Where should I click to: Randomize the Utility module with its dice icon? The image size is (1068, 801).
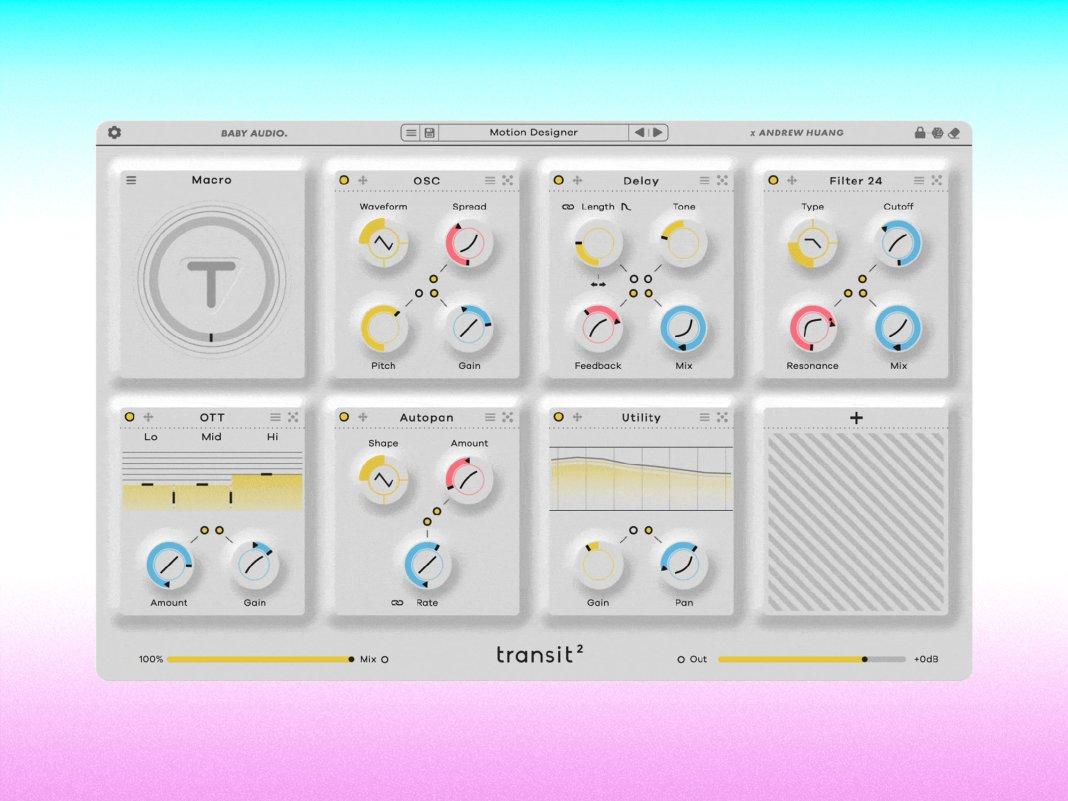tap(722, 417)
